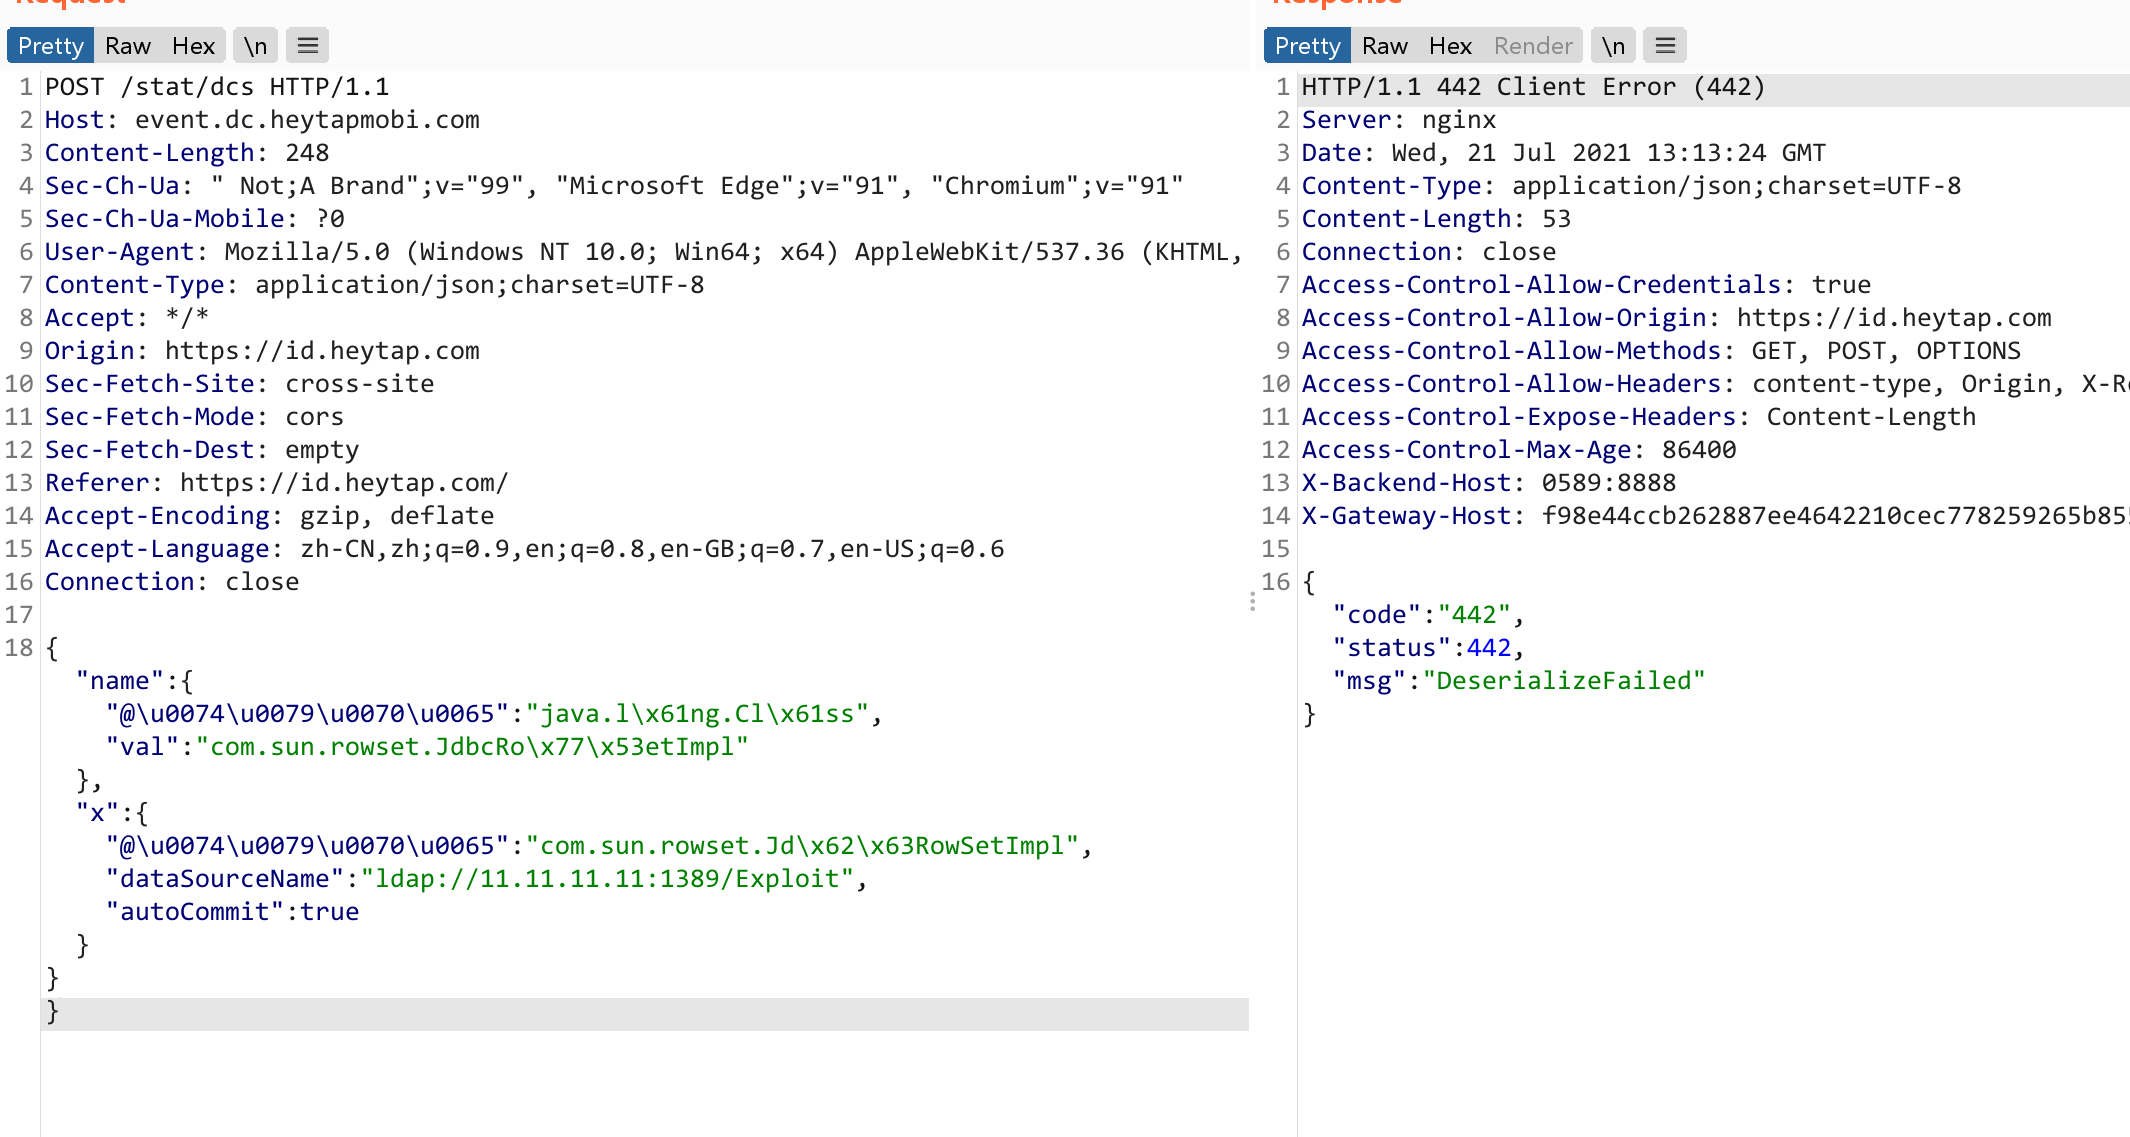Switch request view to Hex tab

[x=193, y=46]
